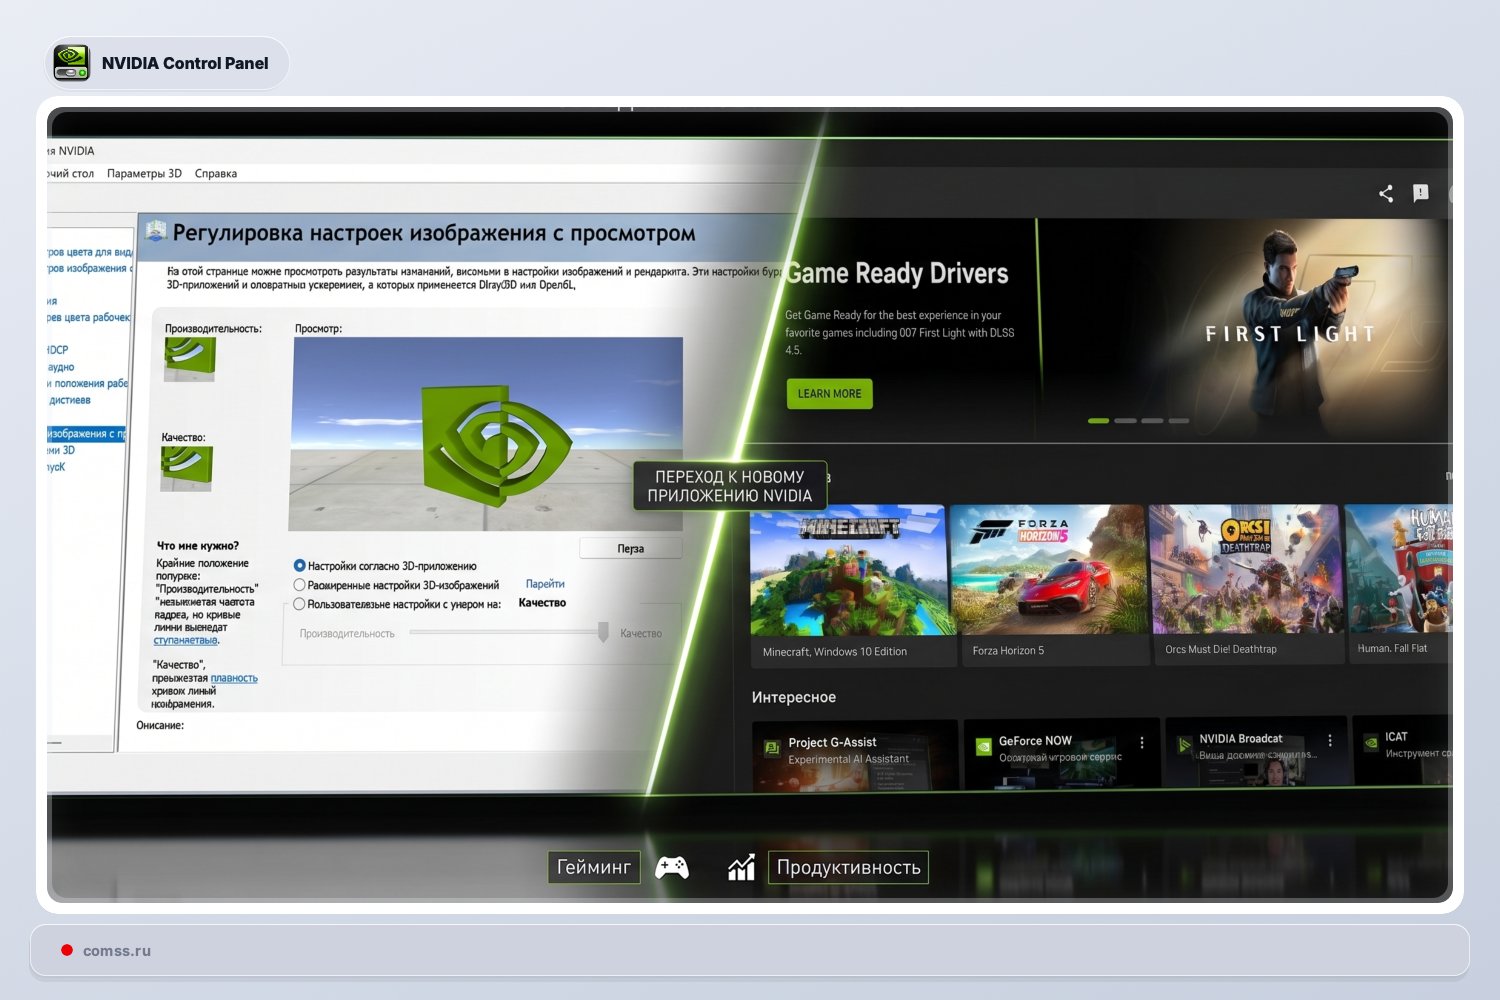Click the gamepad icon next to Гейминг
Screen dimensions: 1500x1000
pyautogui.click(x=672, y=867)
